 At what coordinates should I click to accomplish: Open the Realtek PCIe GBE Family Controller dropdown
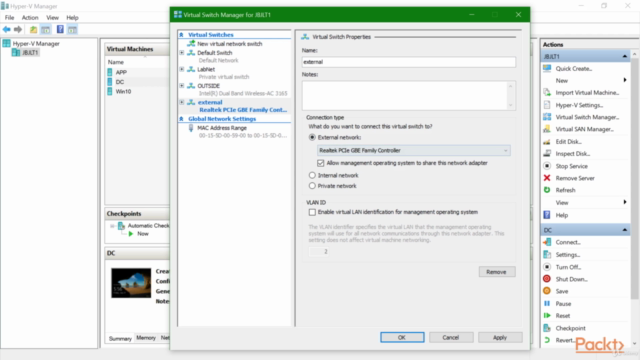tap(413, 150)
